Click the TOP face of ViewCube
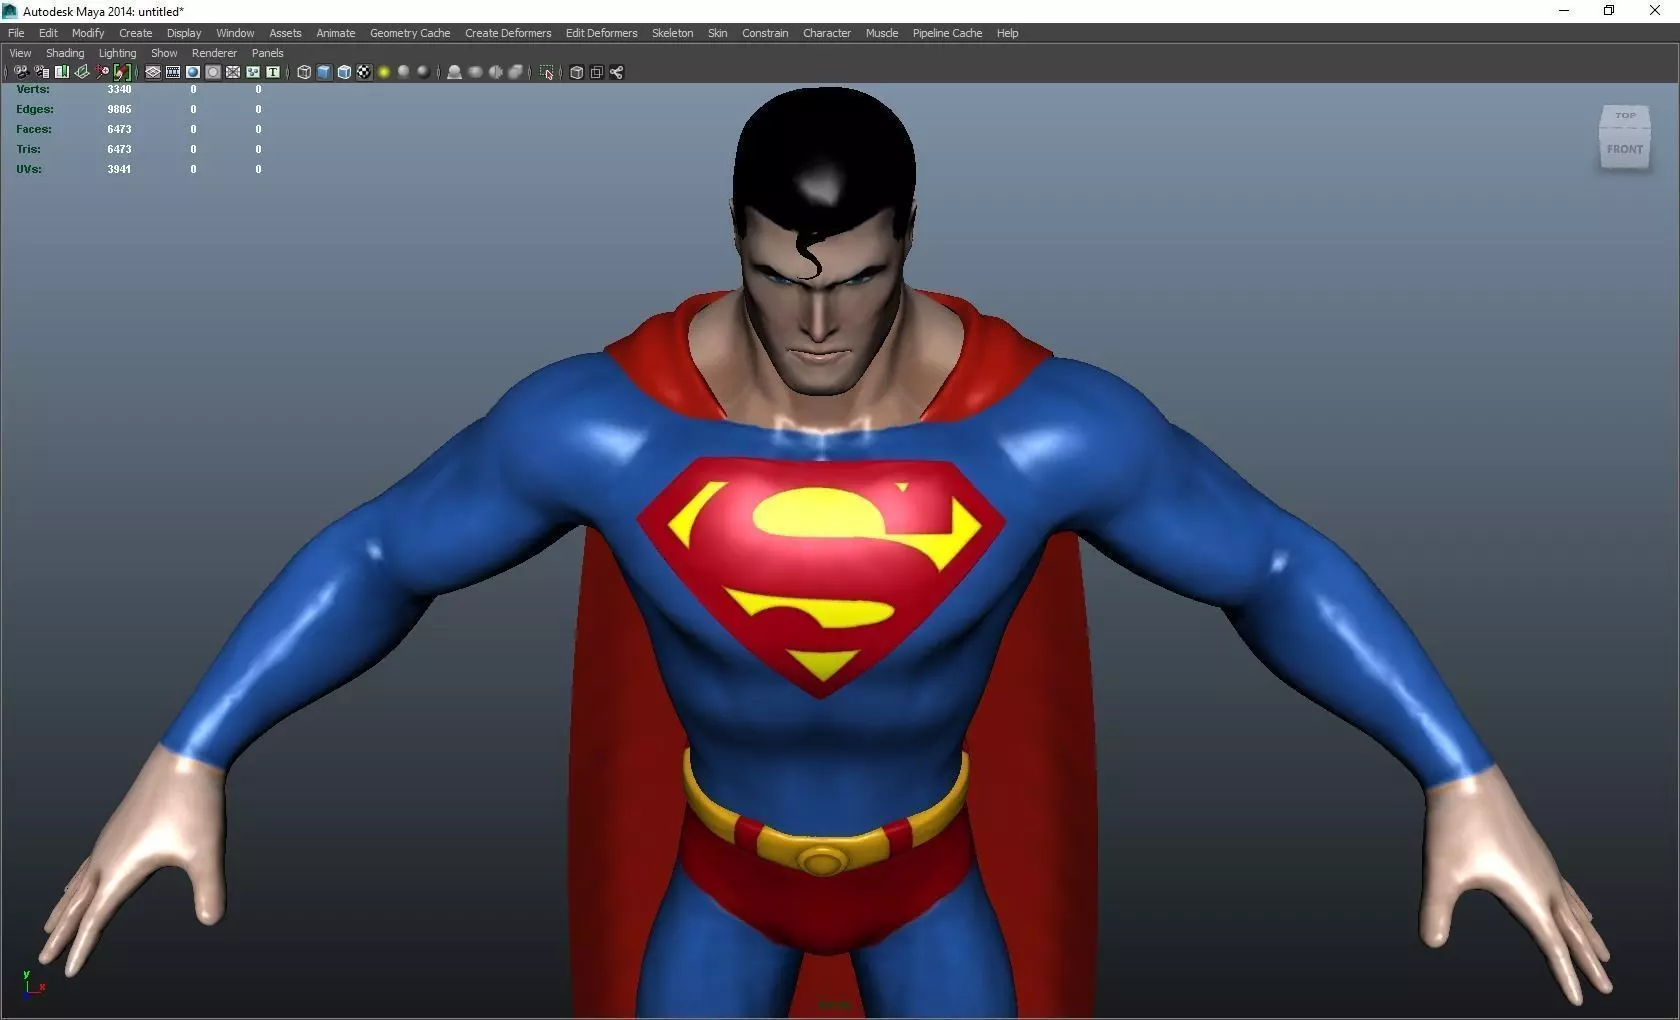Screen dimensions: 1680x1020 tap(1625, 116)
